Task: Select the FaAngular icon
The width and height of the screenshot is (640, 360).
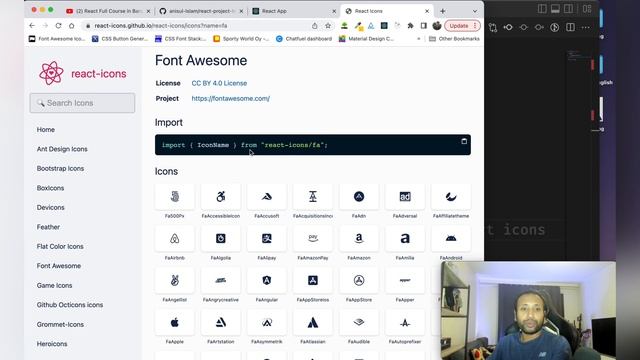Action: pos(267,281)
